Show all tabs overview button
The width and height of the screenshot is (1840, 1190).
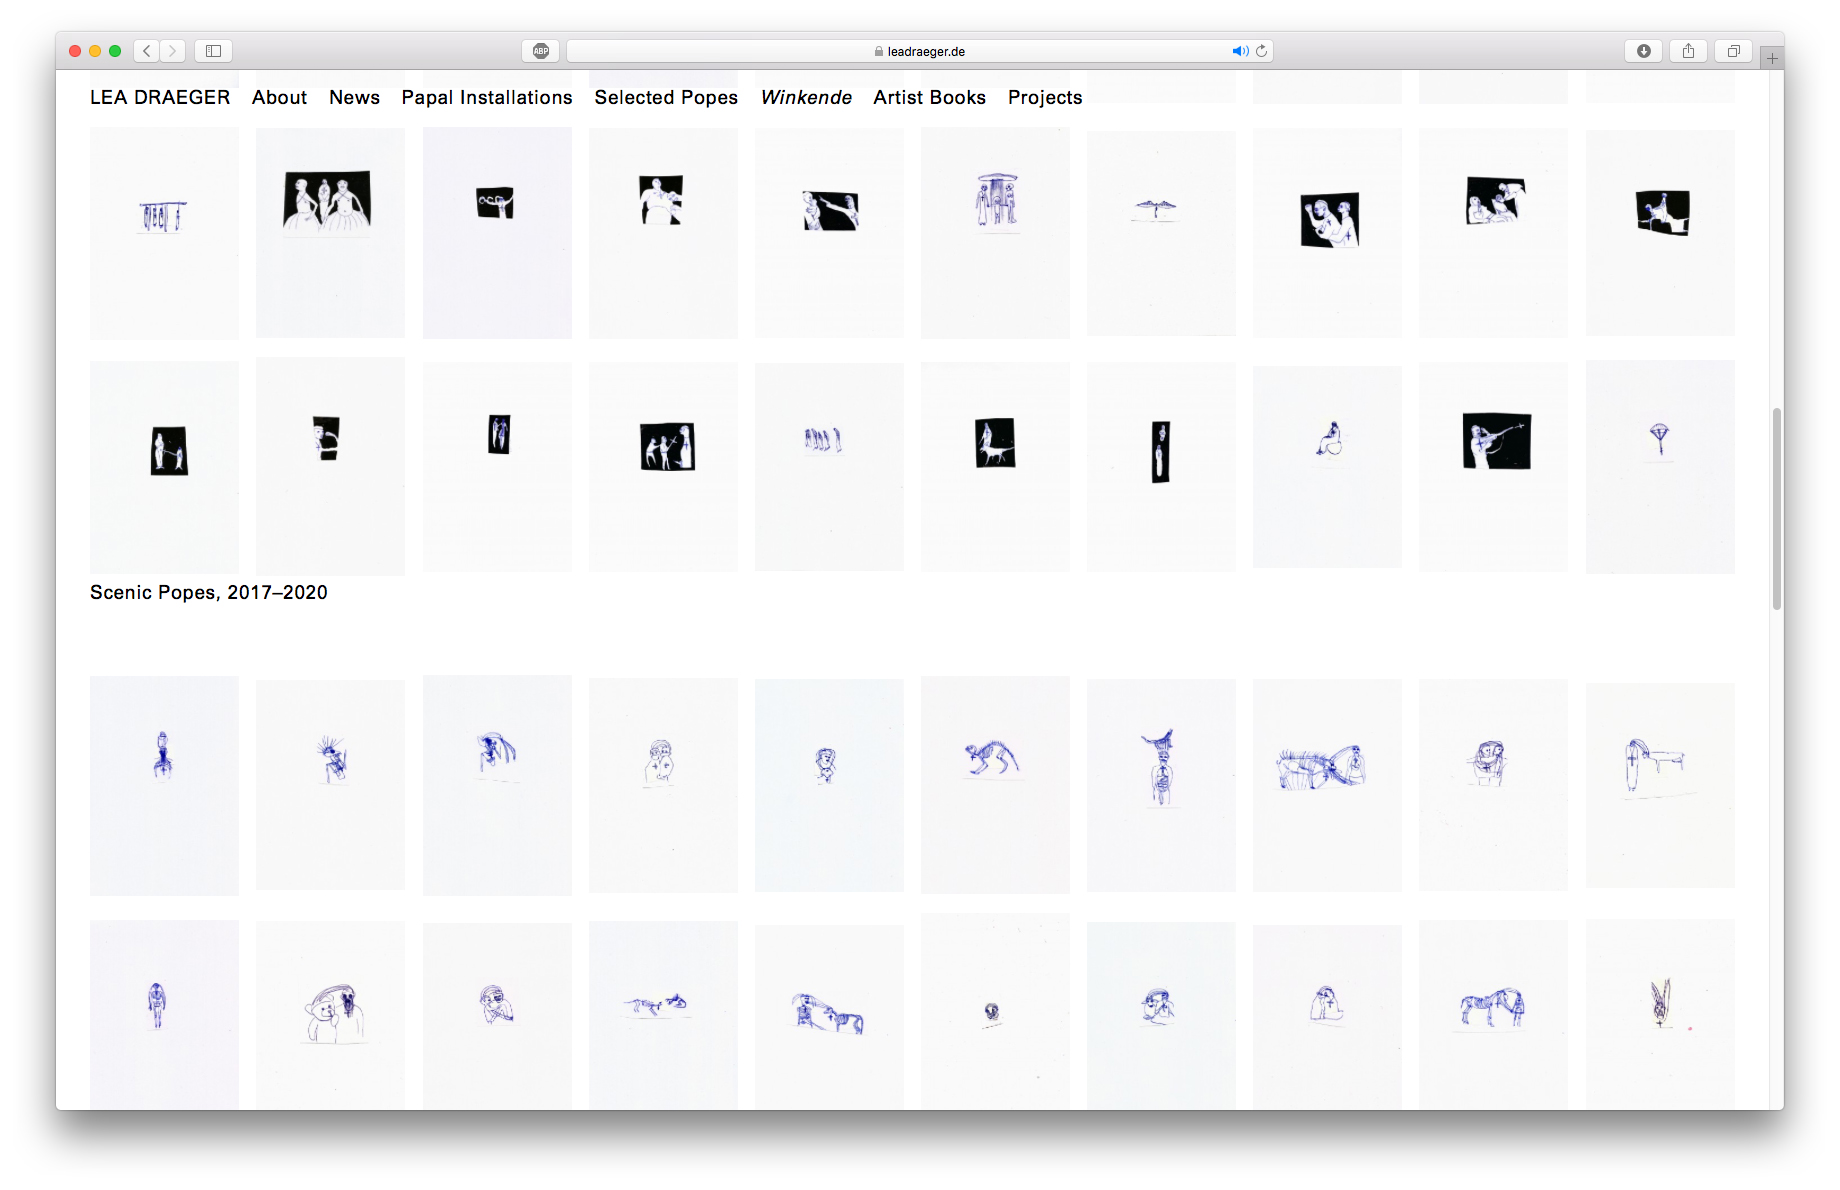tap(1733, 51)
